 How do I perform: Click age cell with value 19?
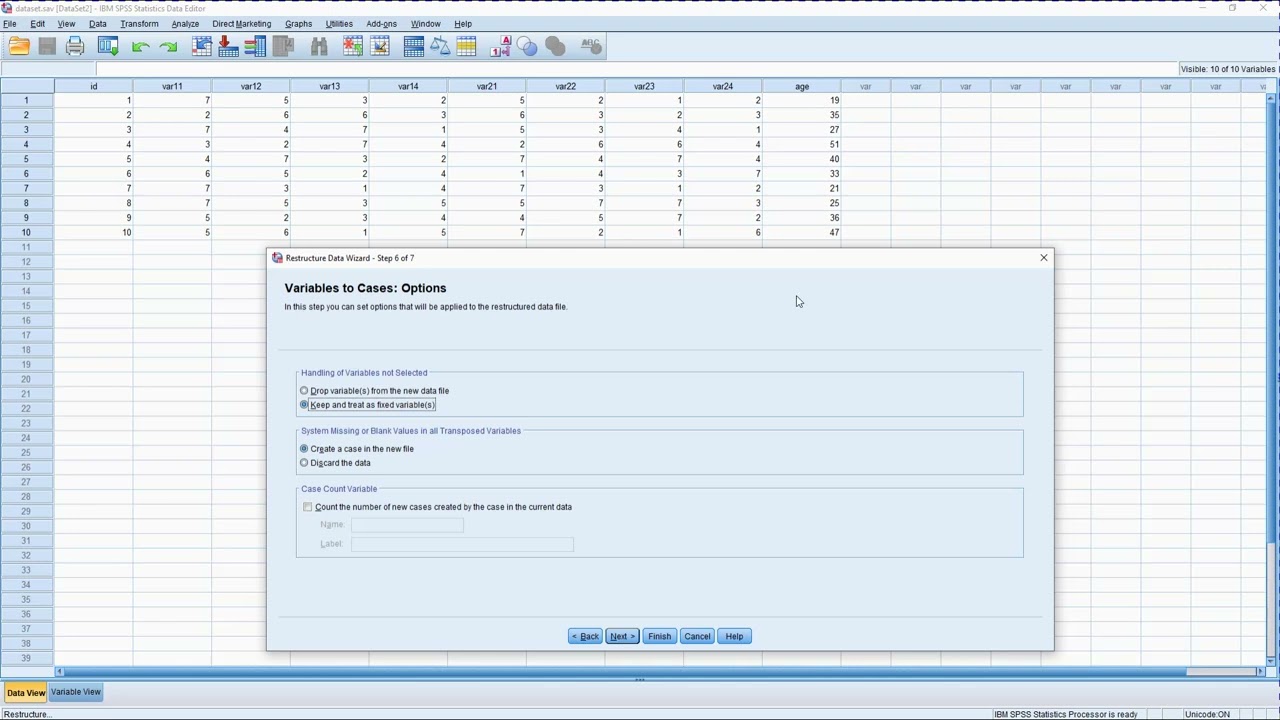(802, 100)
